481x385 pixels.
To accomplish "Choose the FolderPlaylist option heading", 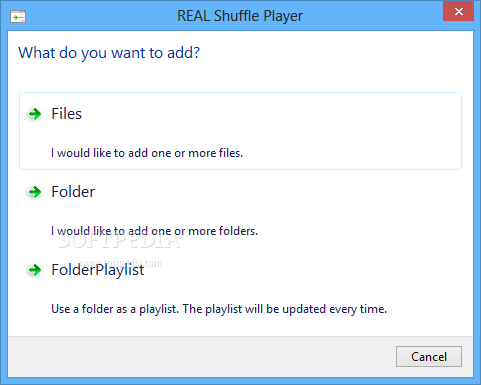I will tap(98, 270).
